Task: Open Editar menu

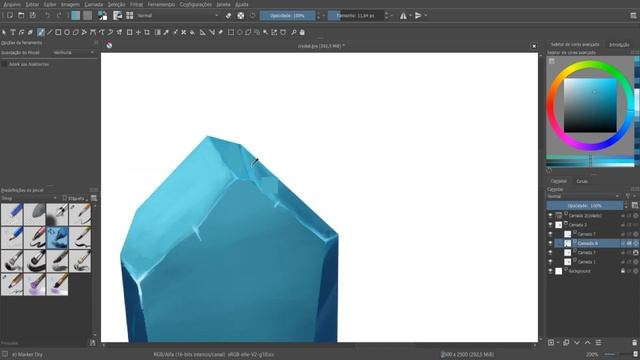Action: coord(32,4)
